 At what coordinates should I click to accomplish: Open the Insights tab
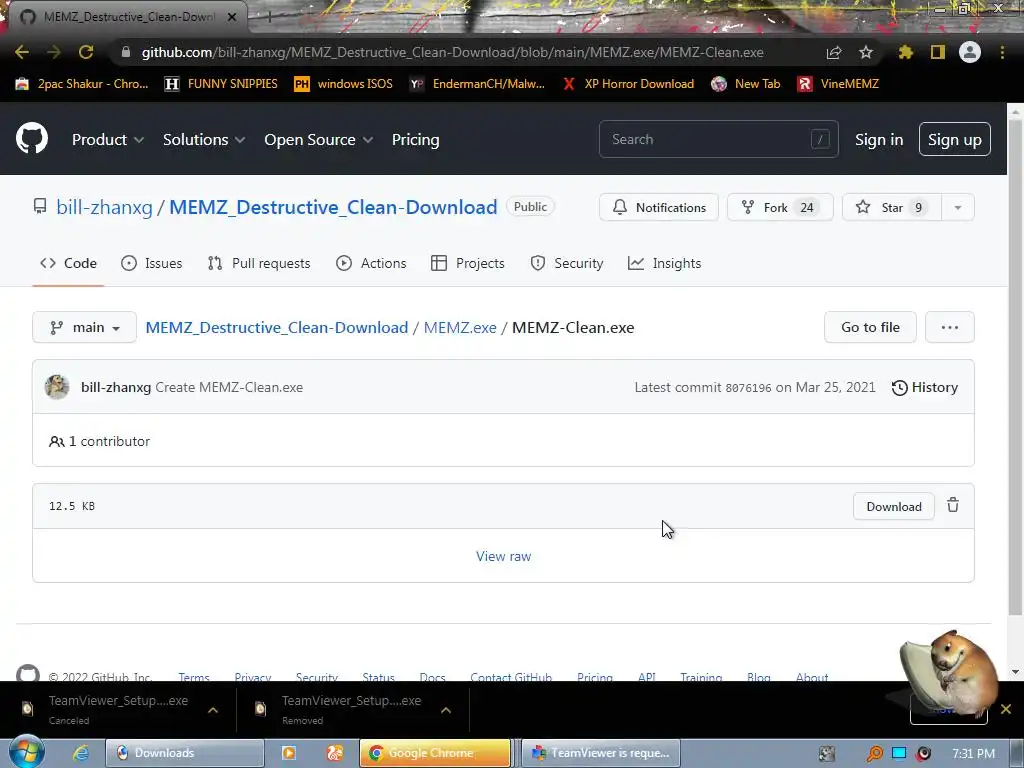[x=664, y=263]
